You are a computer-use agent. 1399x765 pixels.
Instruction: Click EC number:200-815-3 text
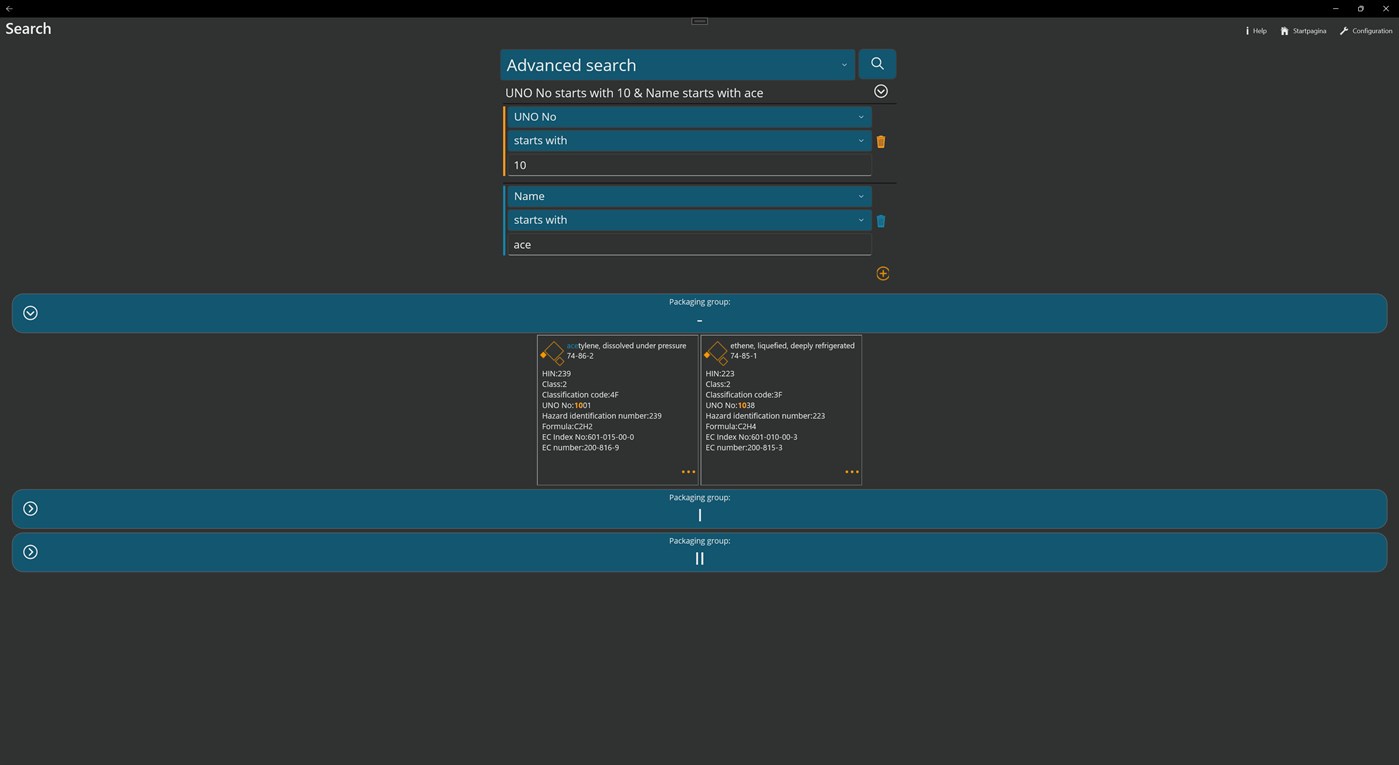(744, 447)
